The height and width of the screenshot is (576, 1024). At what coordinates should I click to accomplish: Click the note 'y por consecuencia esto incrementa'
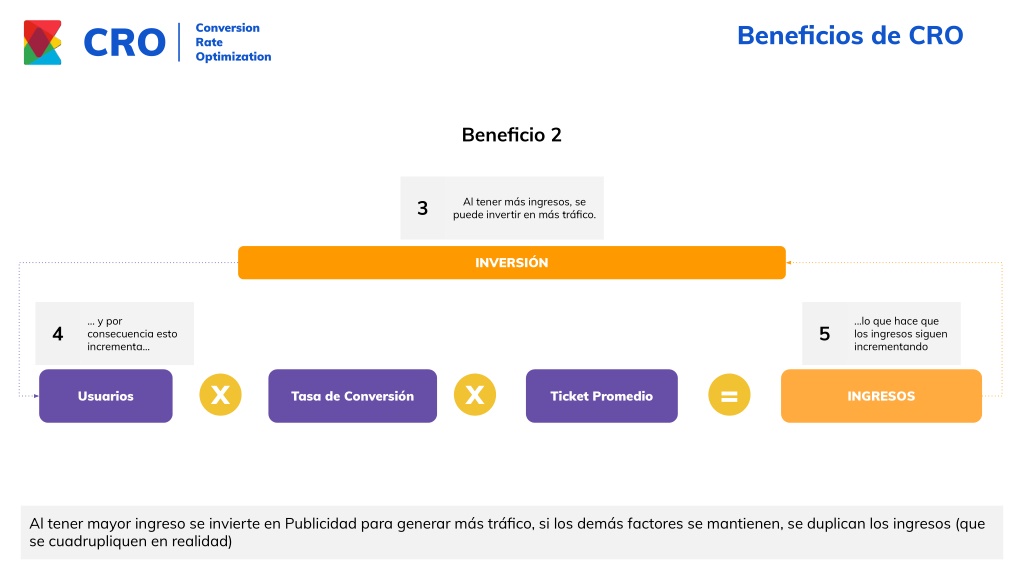[x=133, y=334]
